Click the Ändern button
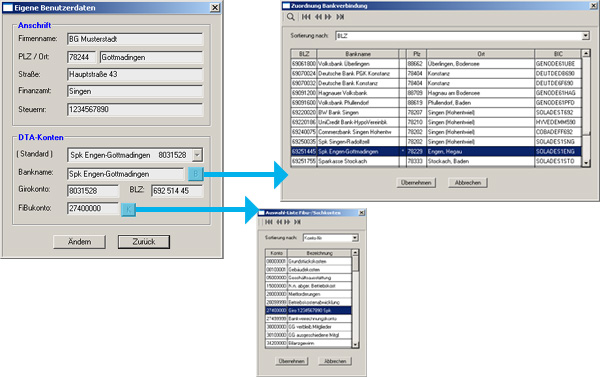Image resolution: width=600 pixels, height=377 pixels. pyautogui.click(x=79, y=242)
